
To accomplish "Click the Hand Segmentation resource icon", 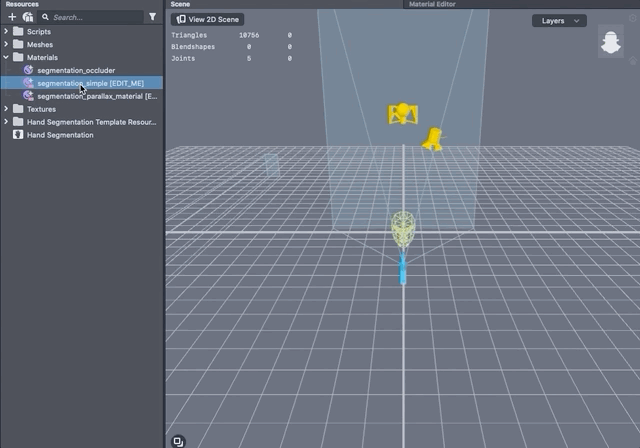I will coord(19,135).
